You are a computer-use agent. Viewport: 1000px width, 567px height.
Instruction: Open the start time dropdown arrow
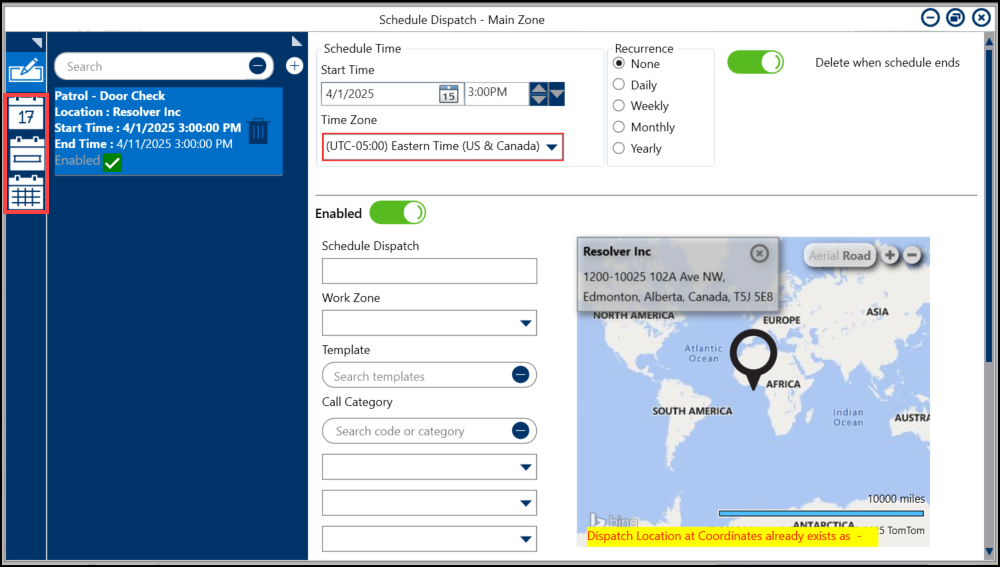[x=557, y=94]
